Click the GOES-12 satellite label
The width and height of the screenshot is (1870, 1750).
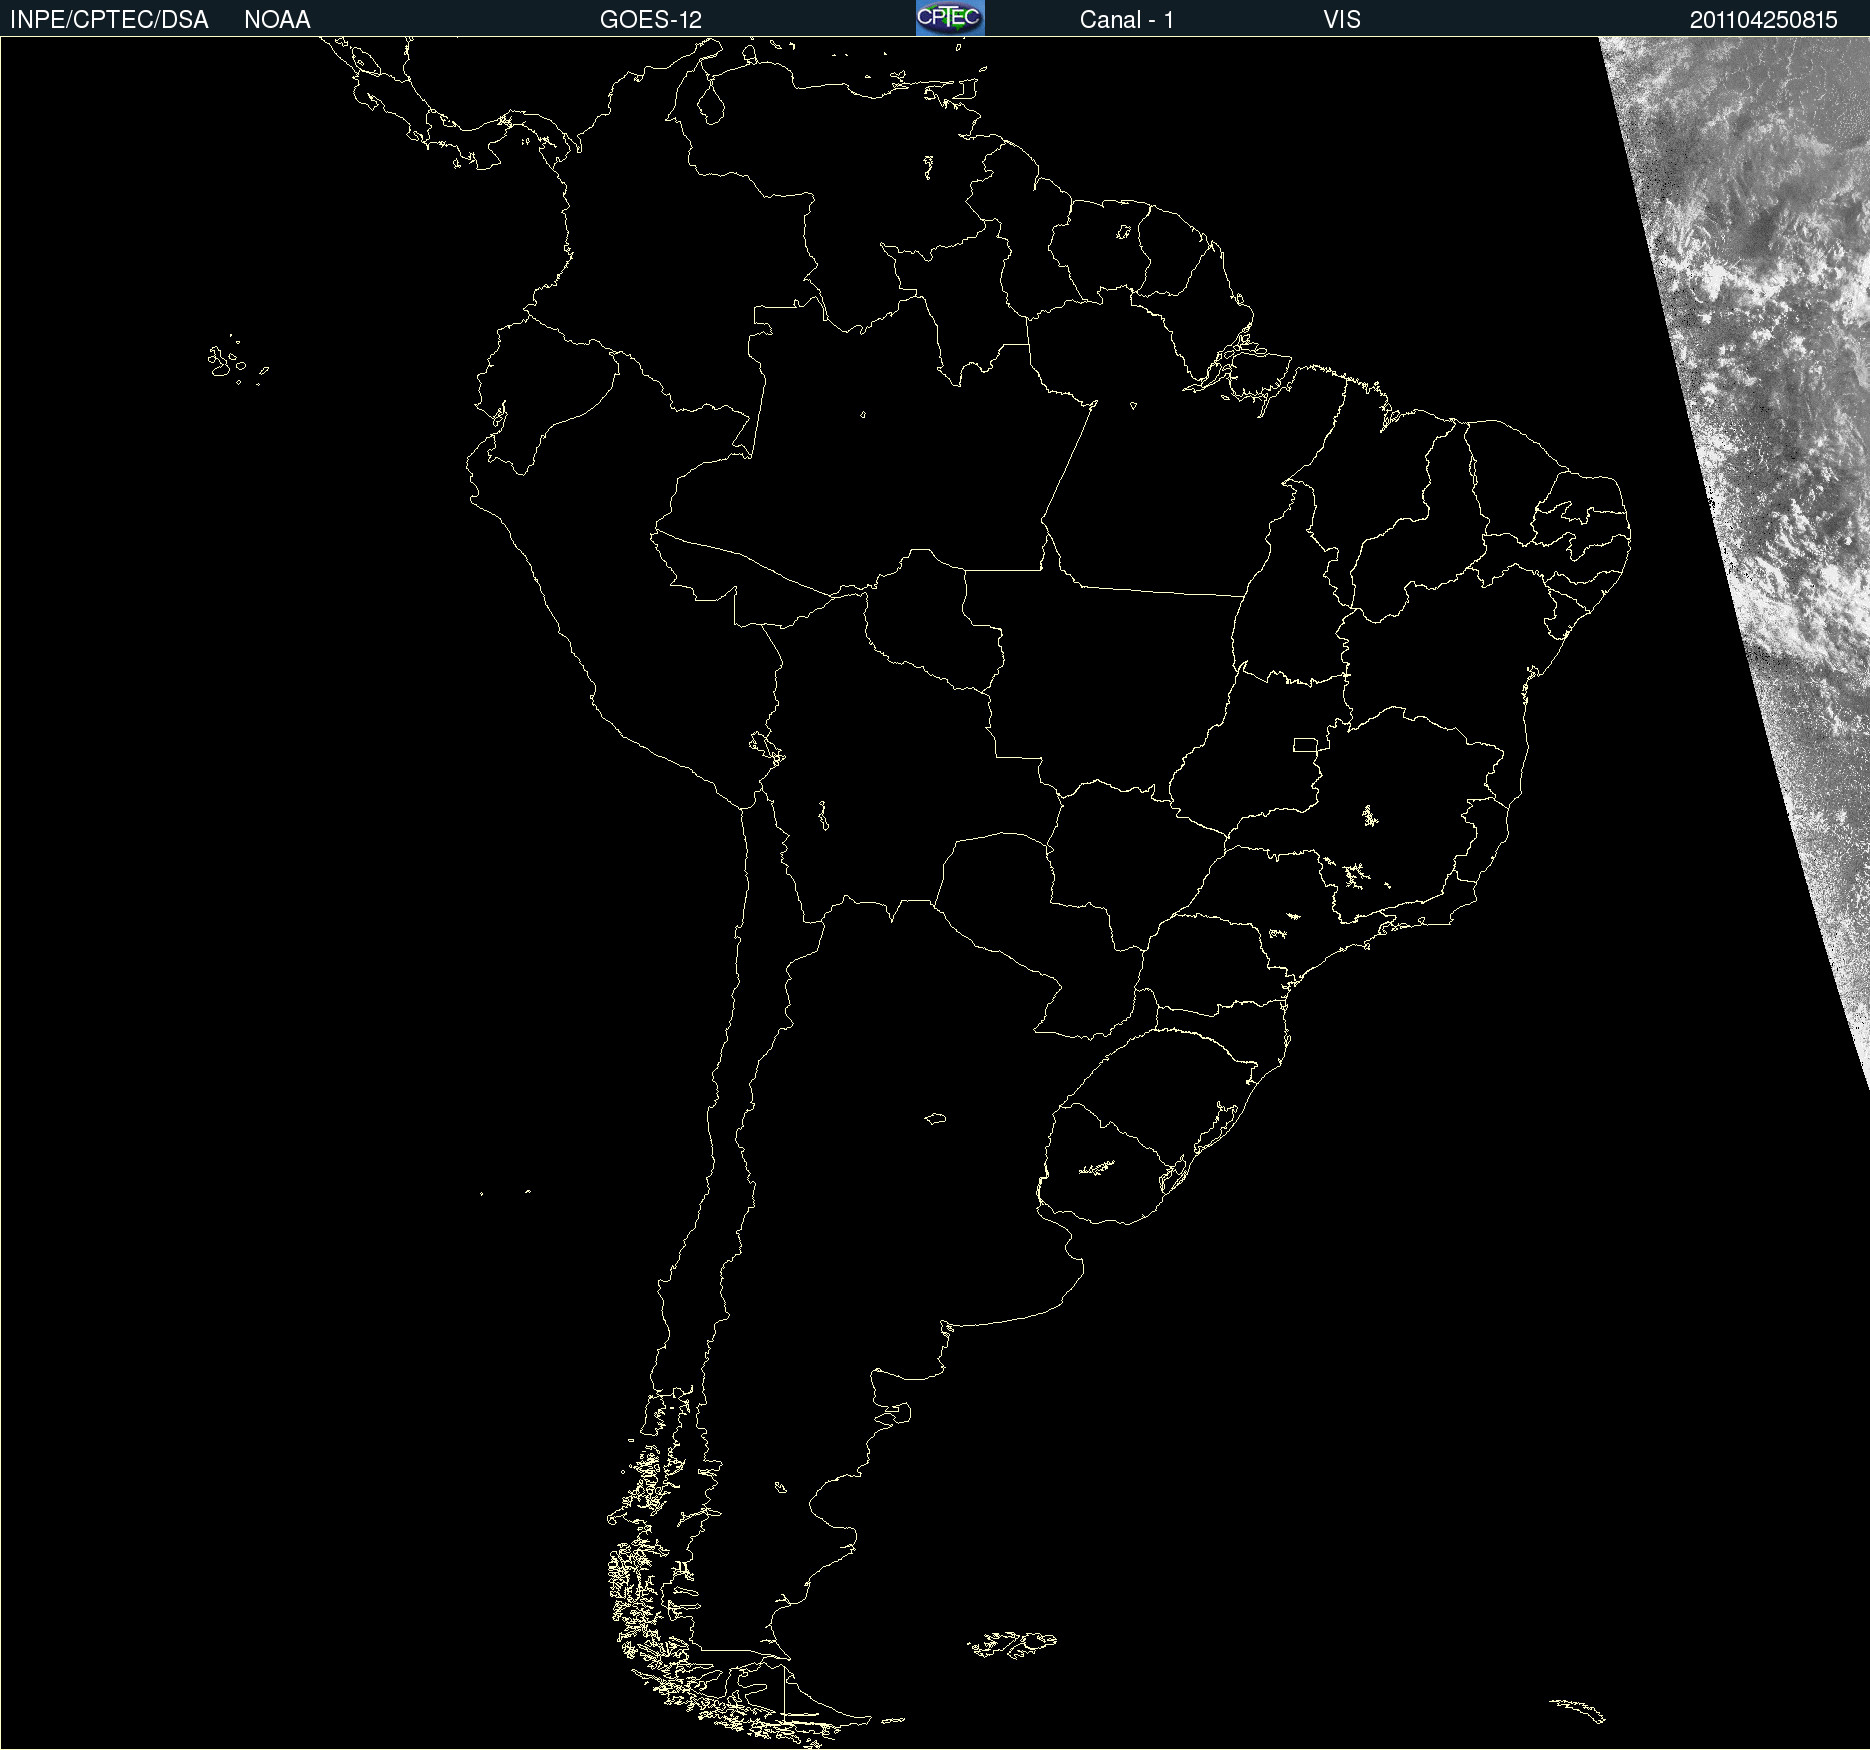[651, 20]
